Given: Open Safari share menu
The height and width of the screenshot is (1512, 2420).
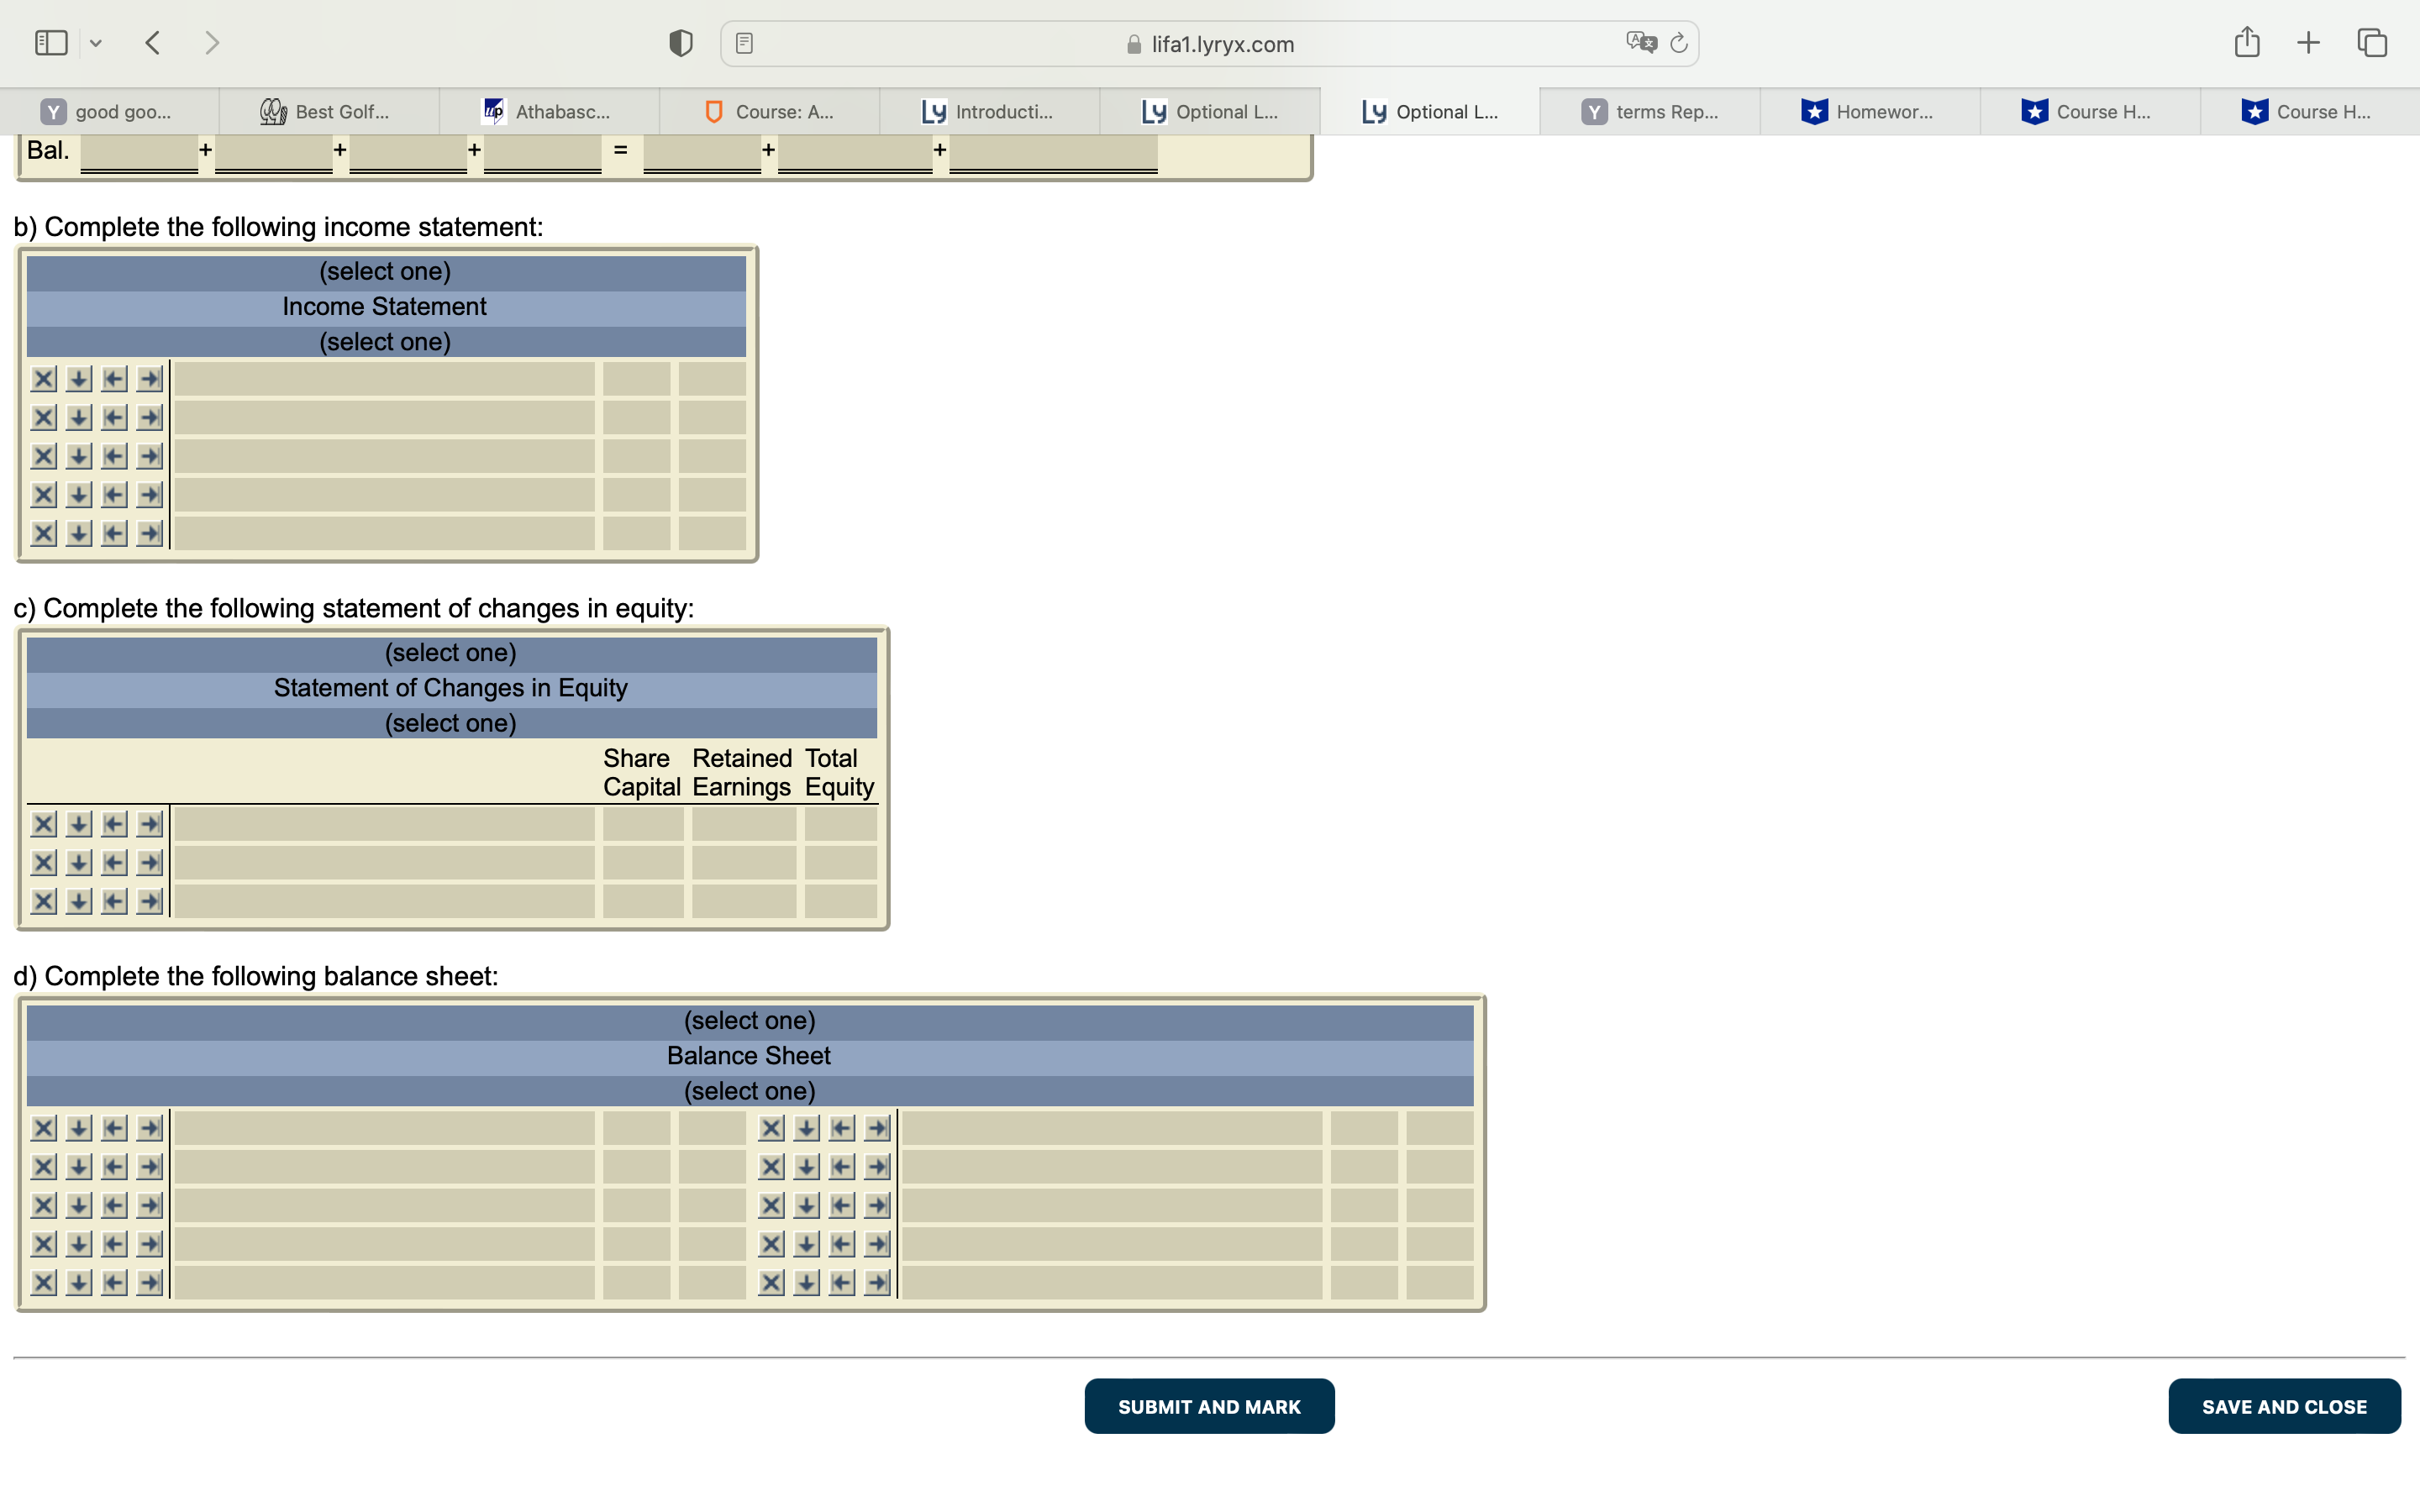Looking at the screenshot, I should [2246, 43].
